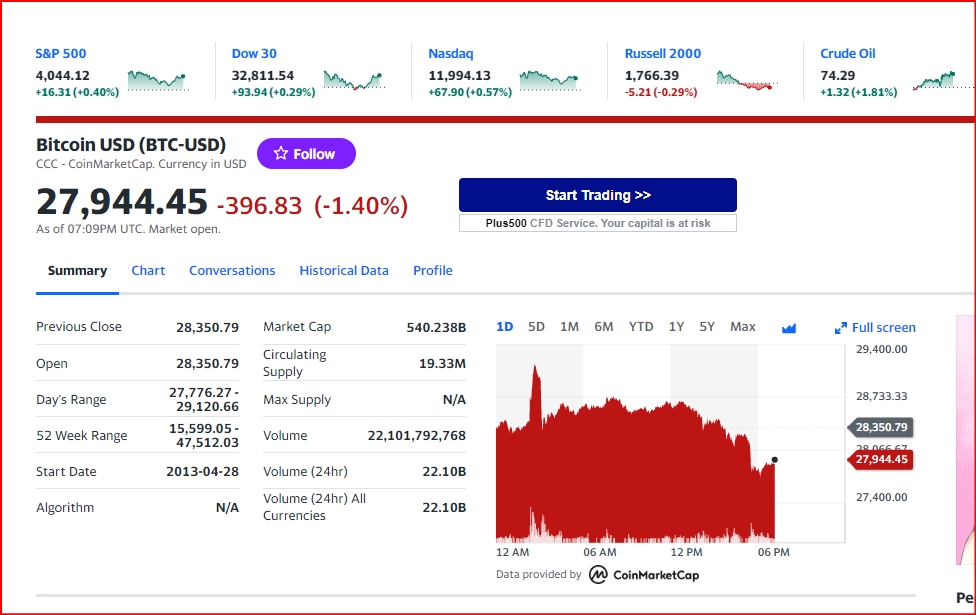Click the Algorithm label
The width and height of the screenshot is (976, 615).
tap(65, 508)
